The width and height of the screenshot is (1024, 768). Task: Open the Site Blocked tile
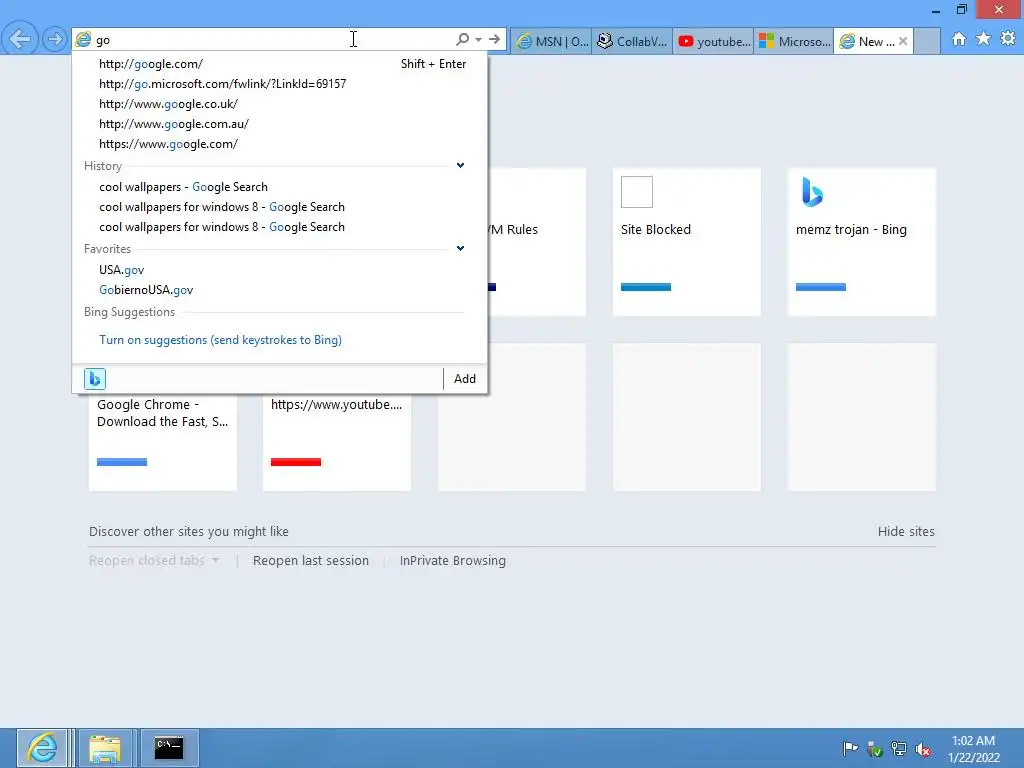coord(686,242)
